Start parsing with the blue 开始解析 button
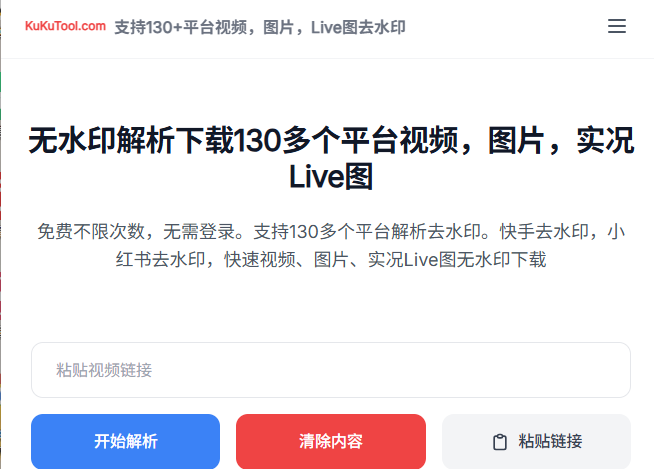This screenshot has width=654, height=469. tap(125, 441)
